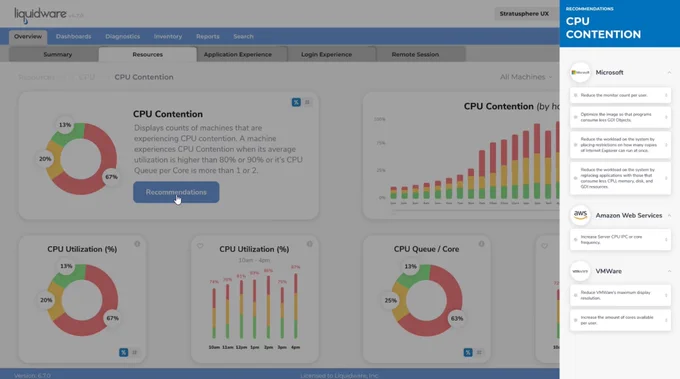Viewport: 680px width, 379px height.
Task: Click the VMWare section heading
Action: (x=608, y=271)
